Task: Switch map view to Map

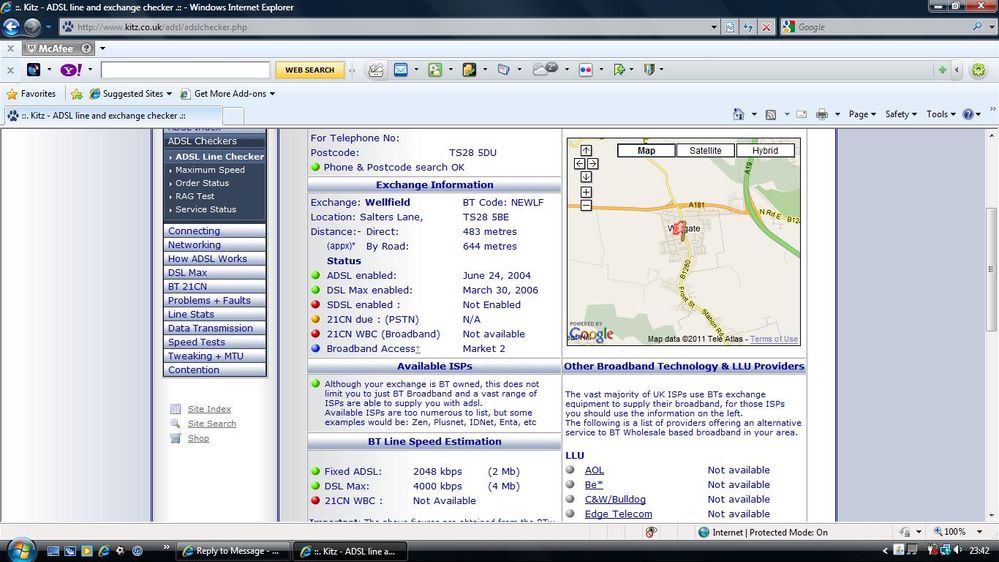Action: click(x=646, y=150)
